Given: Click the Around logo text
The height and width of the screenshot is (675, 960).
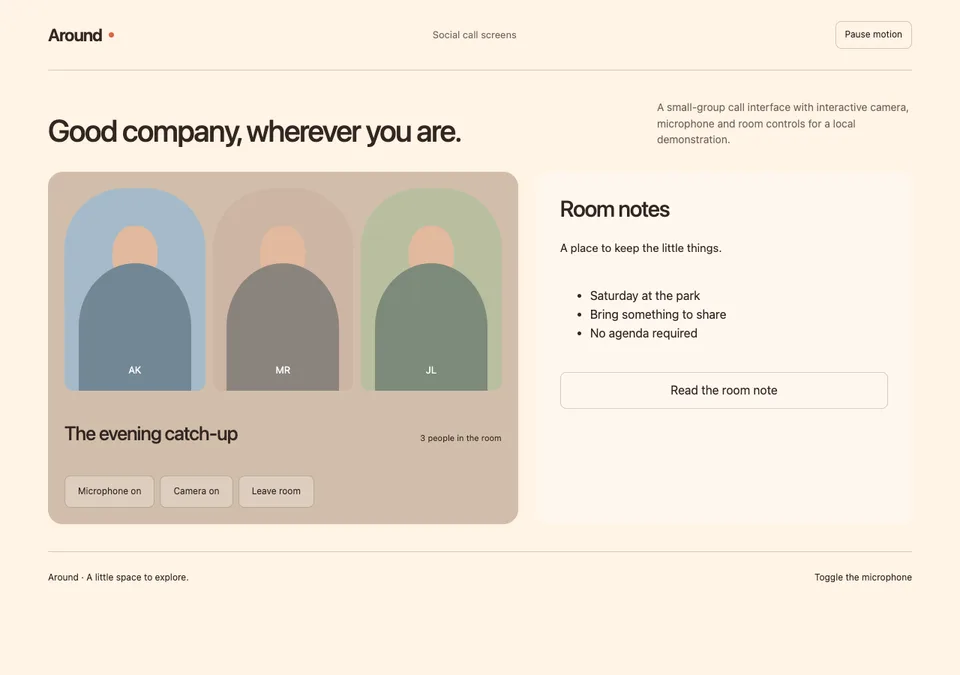Looking at the screenshot, I should pyautogui.click(x=75, y=36).
